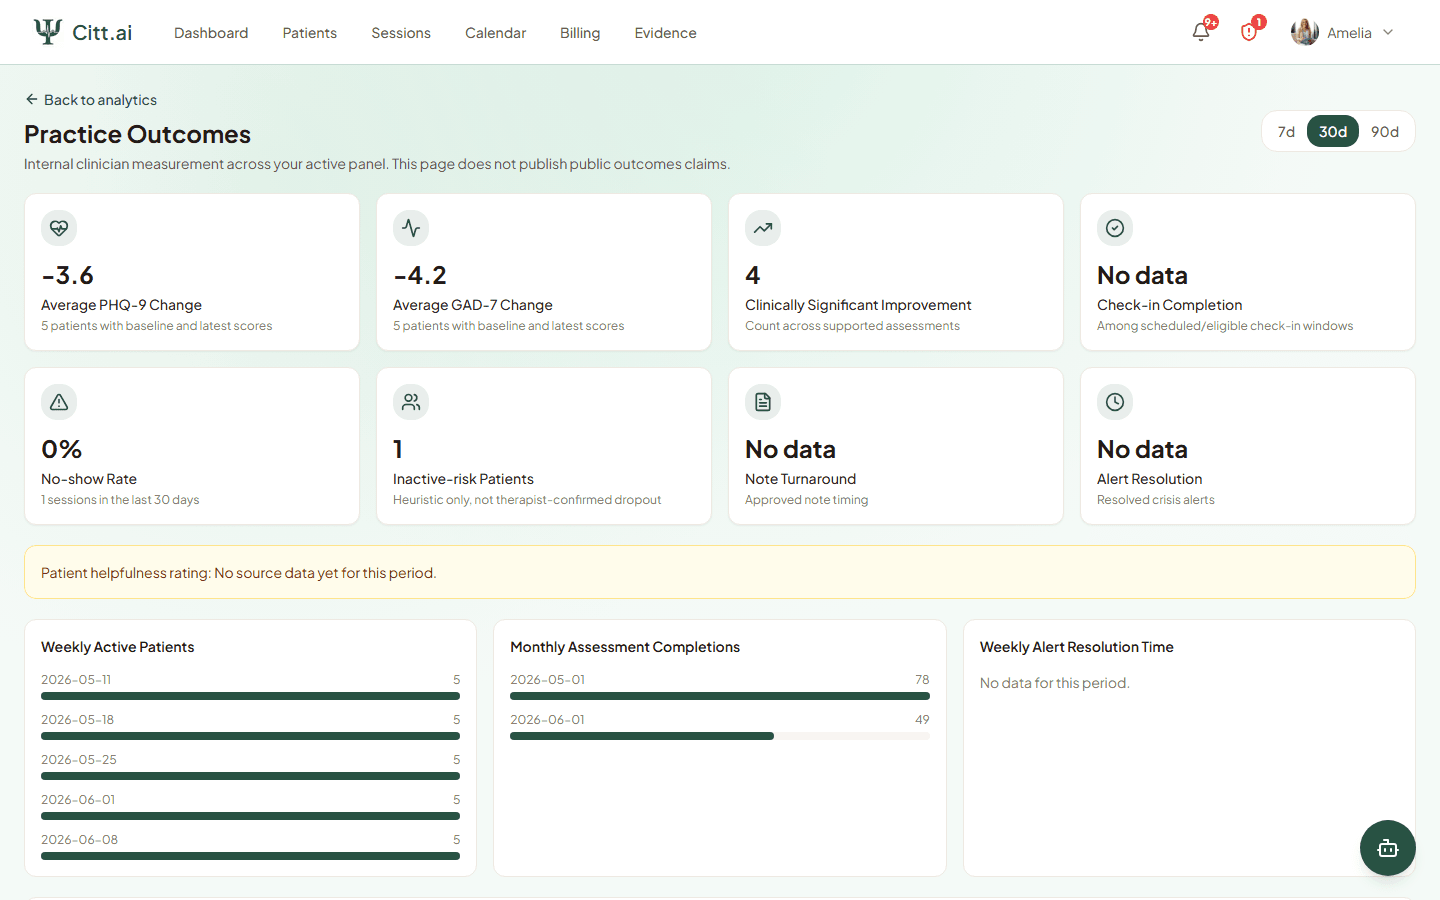This screenshot has width=1440, height=900.
Task: Click Weekly Active Patients heading
Action: pos(117,647)
